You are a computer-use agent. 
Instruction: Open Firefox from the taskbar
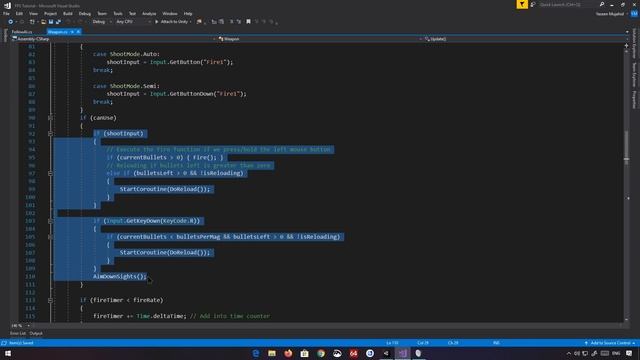288,353
